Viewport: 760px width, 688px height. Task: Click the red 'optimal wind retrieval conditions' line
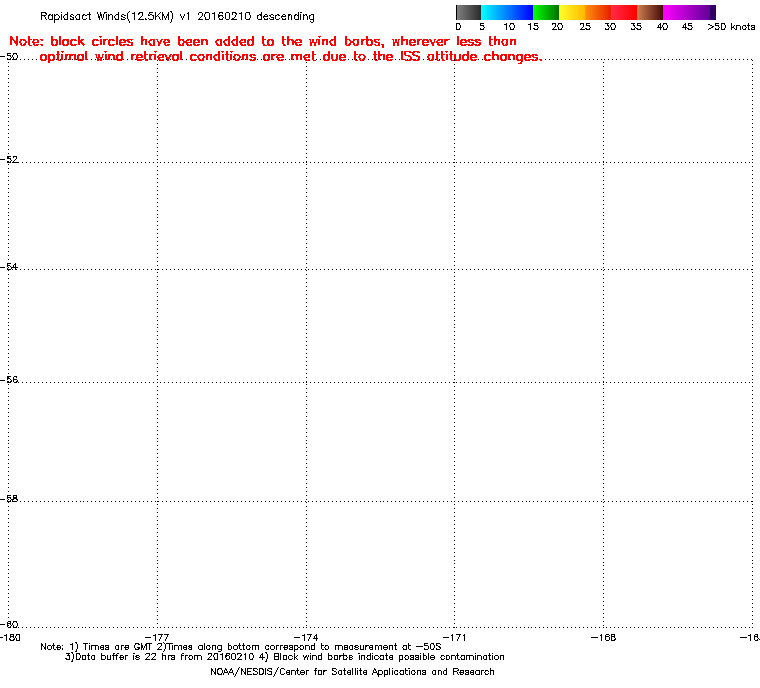[291, 57]
